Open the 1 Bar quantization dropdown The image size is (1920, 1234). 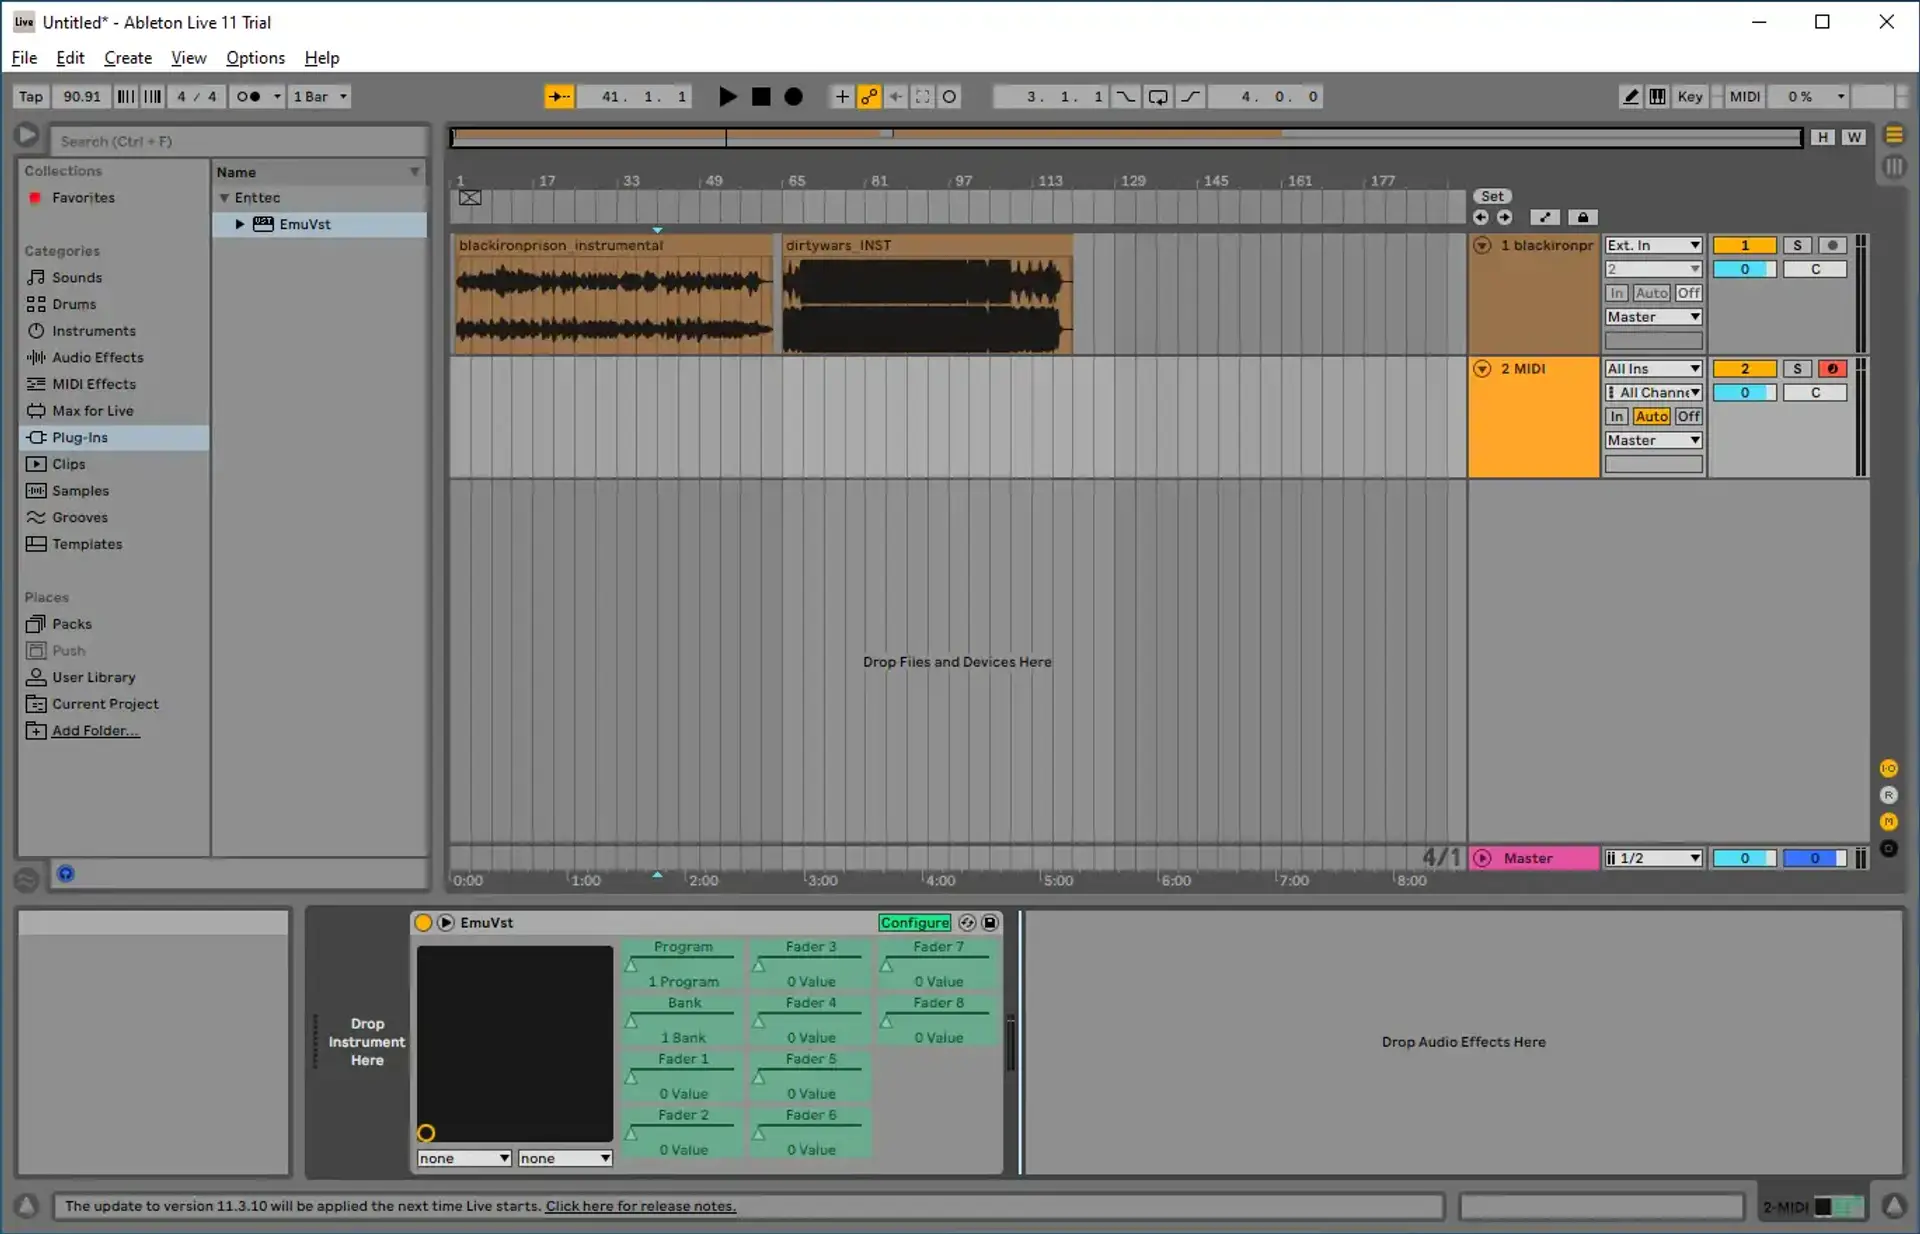[x=320, y=97]
